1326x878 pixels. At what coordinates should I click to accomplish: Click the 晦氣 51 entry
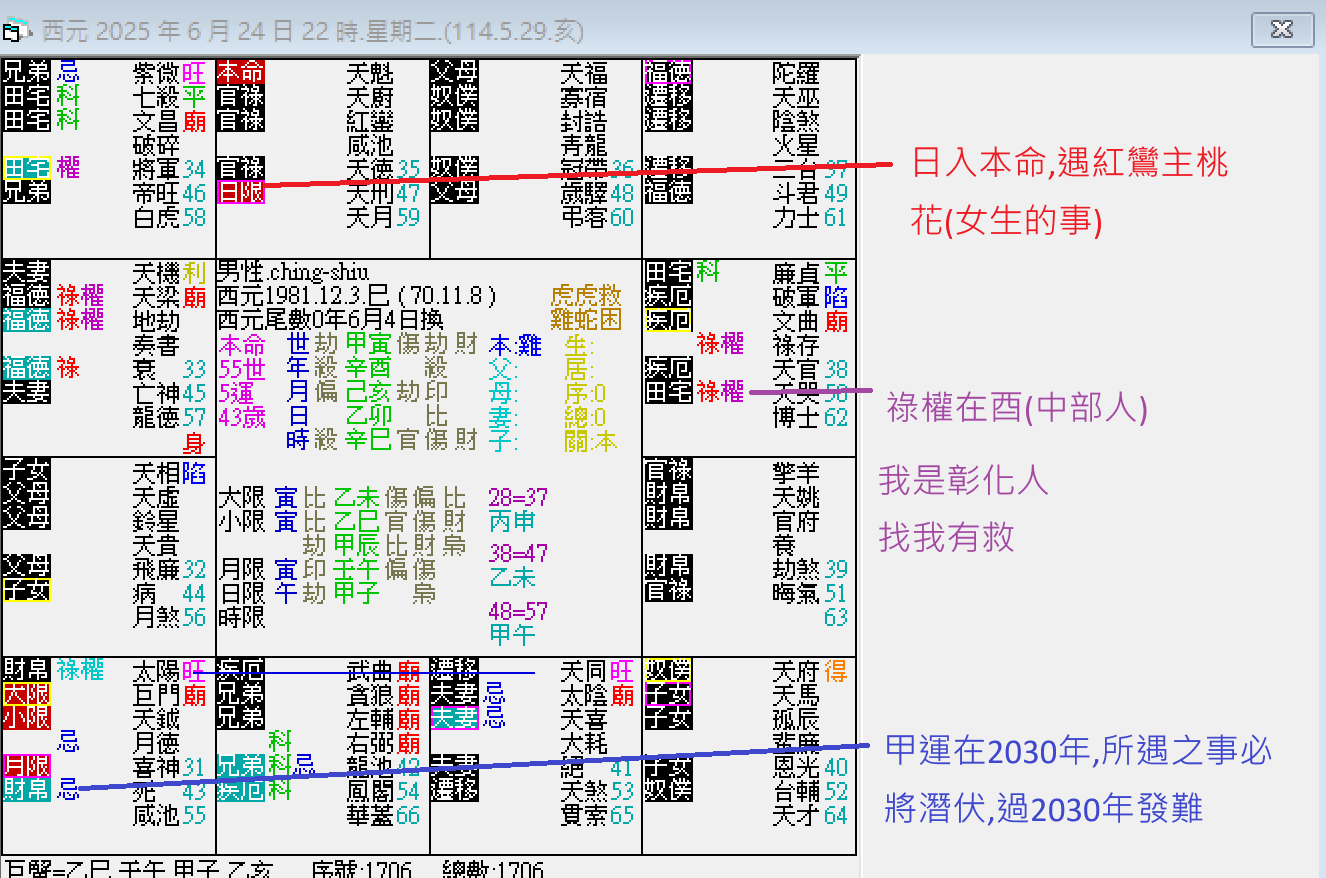pyautogui.click(x=810, y=592)
